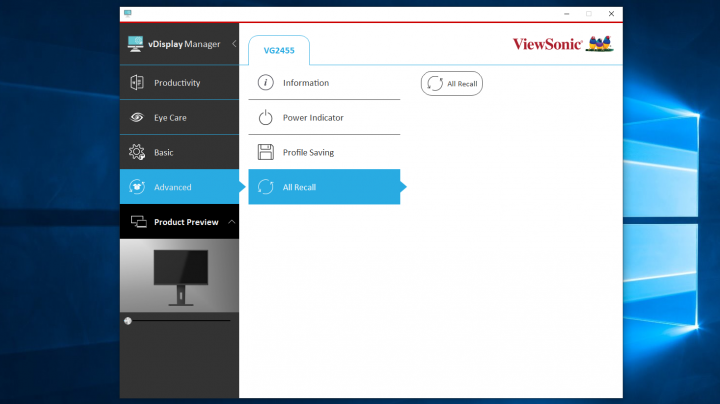Open the Productivity section
Screen dimensions: 720x404
180,83
